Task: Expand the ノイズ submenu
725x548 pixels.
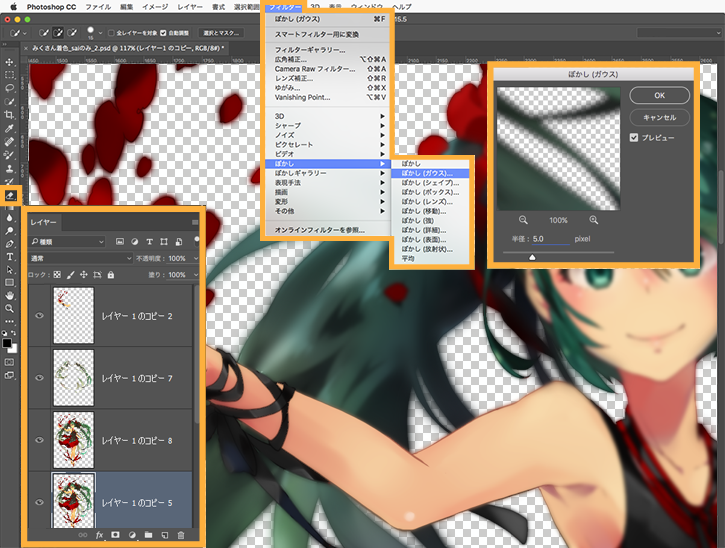Action: pos(327,135)
